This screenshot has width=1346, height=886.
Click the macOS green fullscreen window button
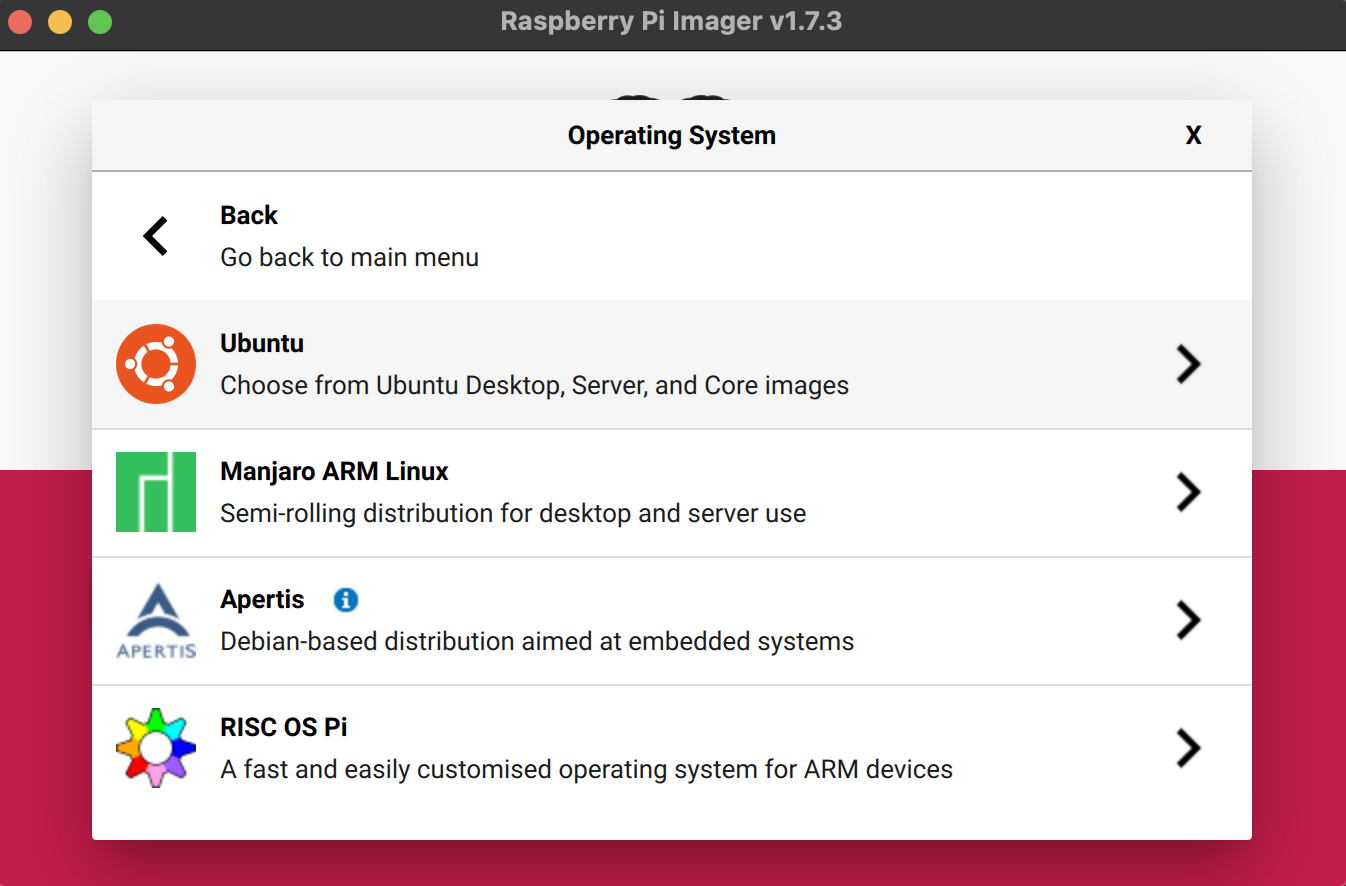[x=100, y=22]
